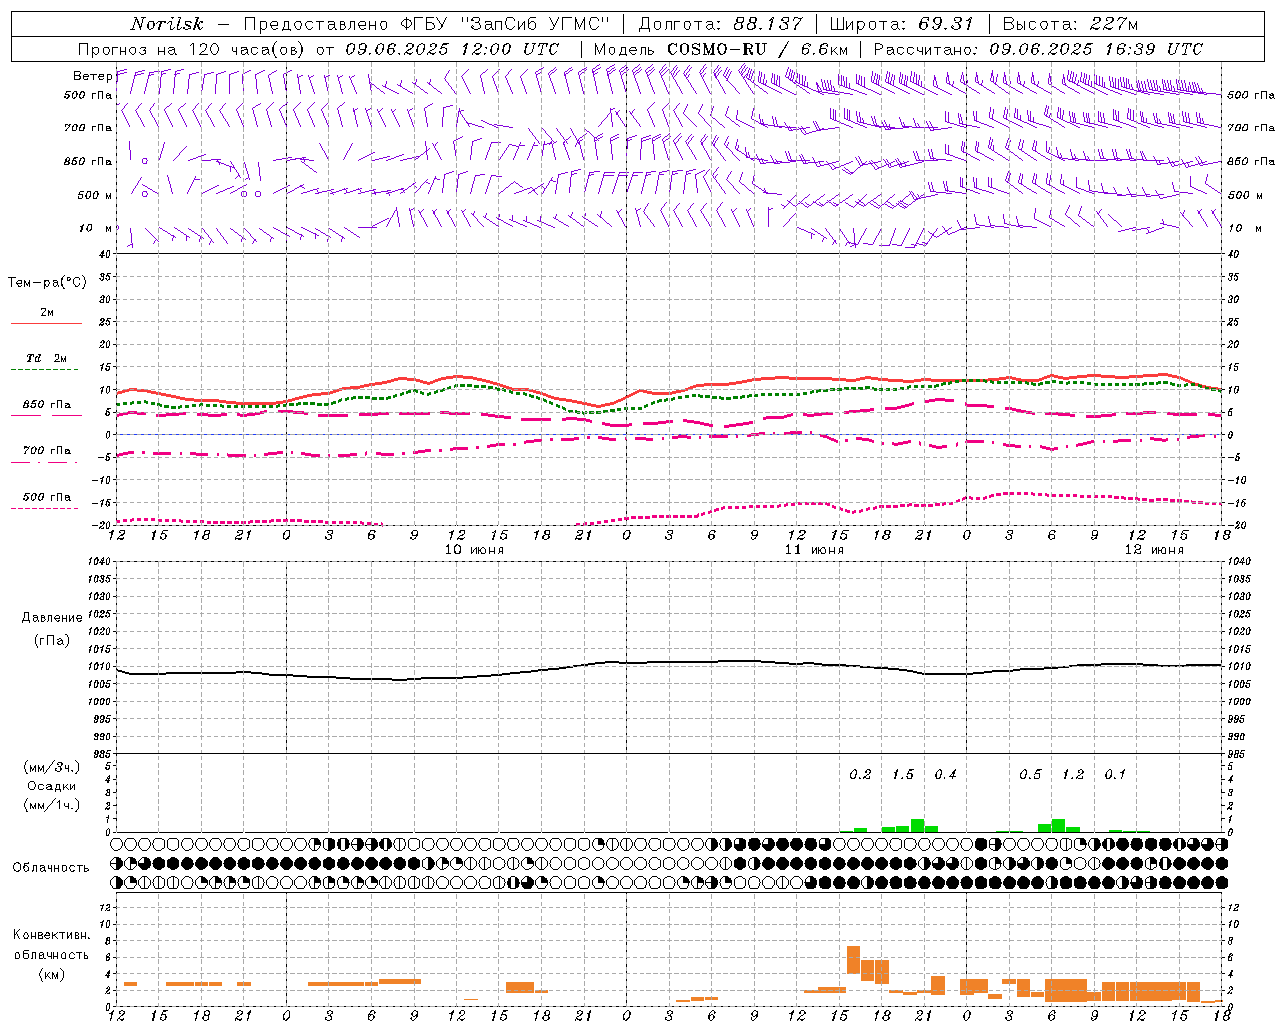This screenshot has height=1024, width=1280.
Task: Click the 1.2 precipitation amount value
Action: pyautogui.click(x=1073, y=775)
